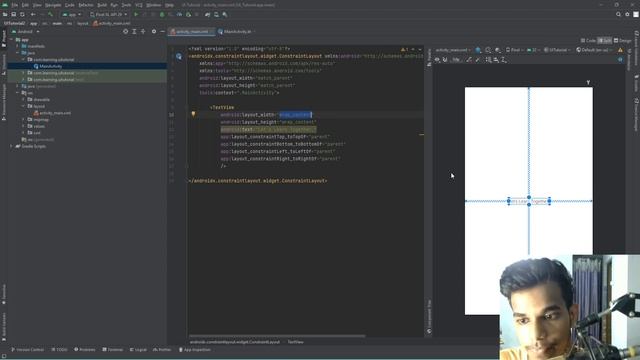Select the drawable folder in tree
Image resolution: width=640 pixels, height=360 pixels.
click(41, 100)
